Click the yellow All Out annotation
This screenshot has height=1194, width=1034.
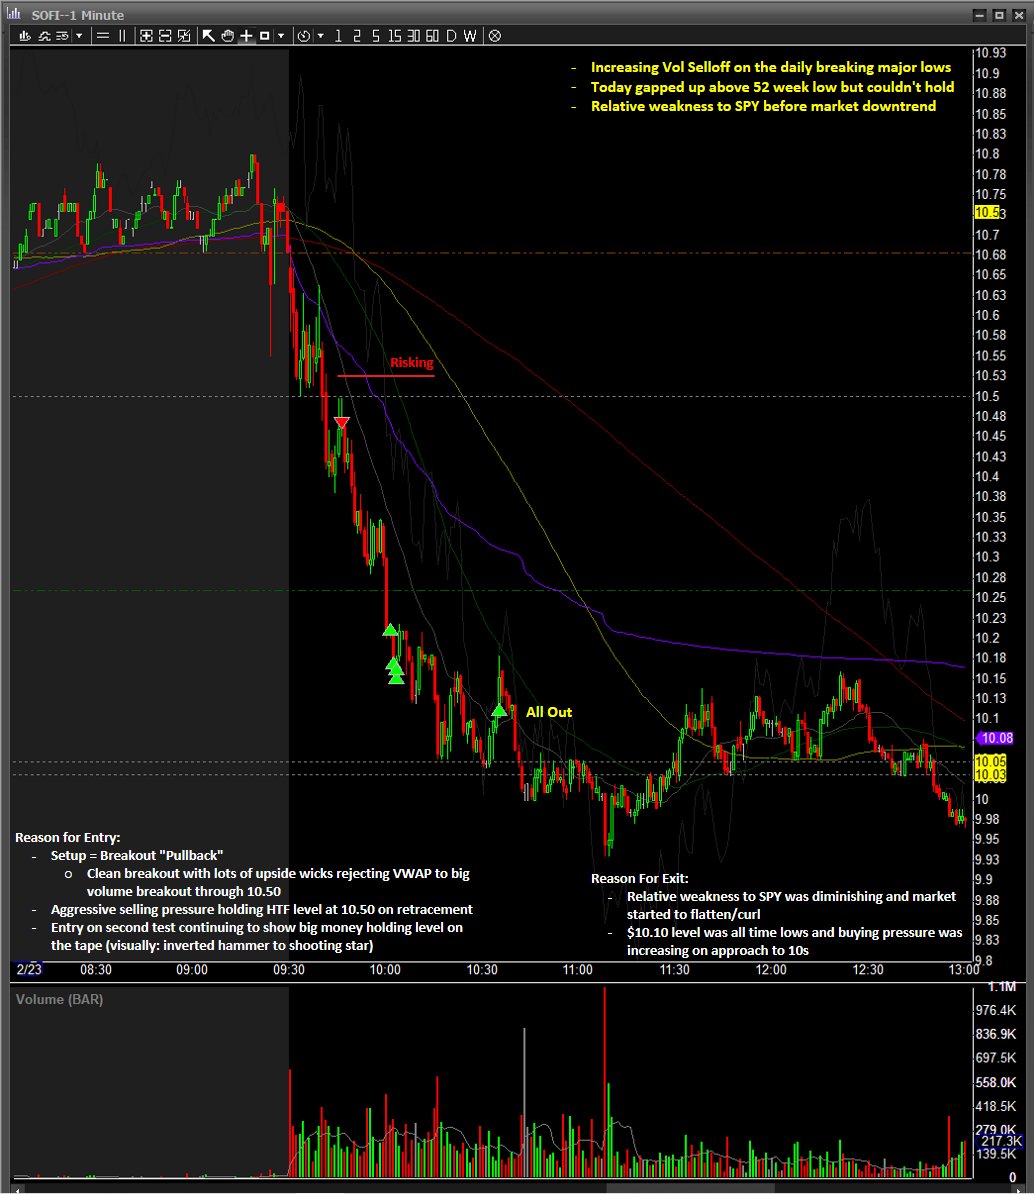point(548,712)
